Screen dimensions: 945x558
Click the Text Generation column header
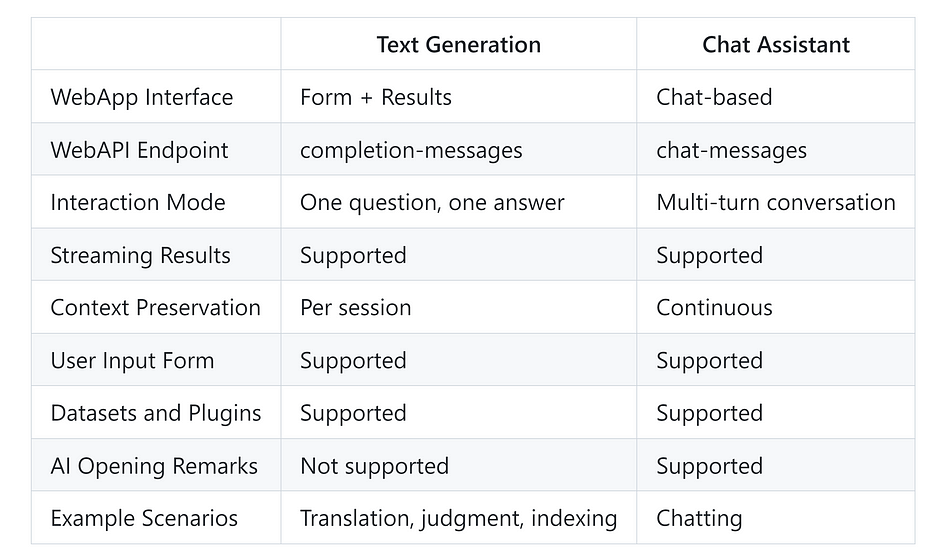click(459, 45)
